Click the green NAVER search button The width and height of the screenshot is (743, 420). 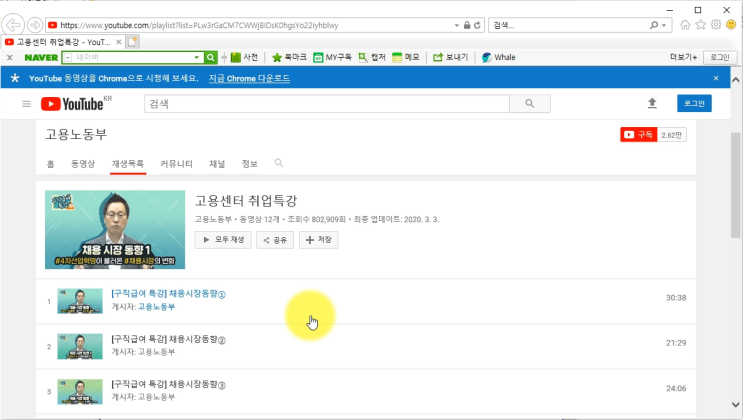[x=210, y=57]
